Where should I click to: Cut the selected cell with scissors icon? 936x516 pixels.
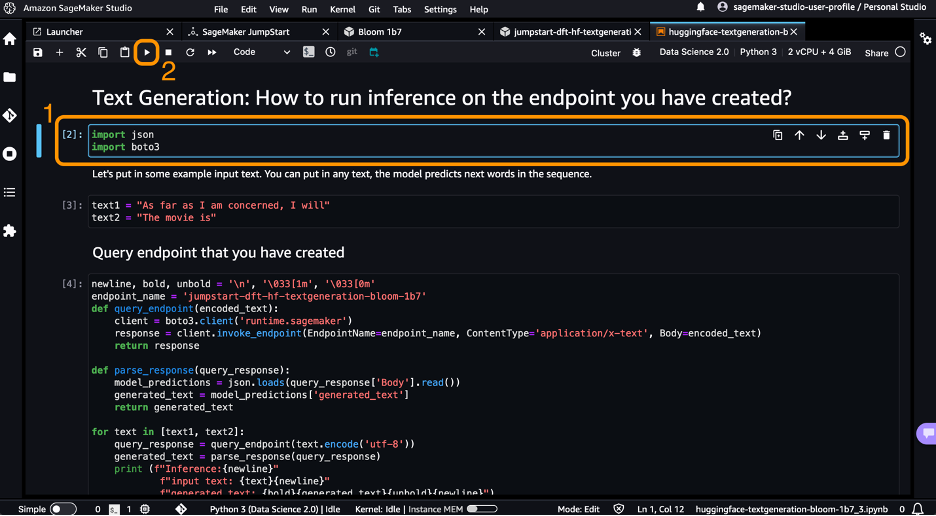tap(82, 52)
